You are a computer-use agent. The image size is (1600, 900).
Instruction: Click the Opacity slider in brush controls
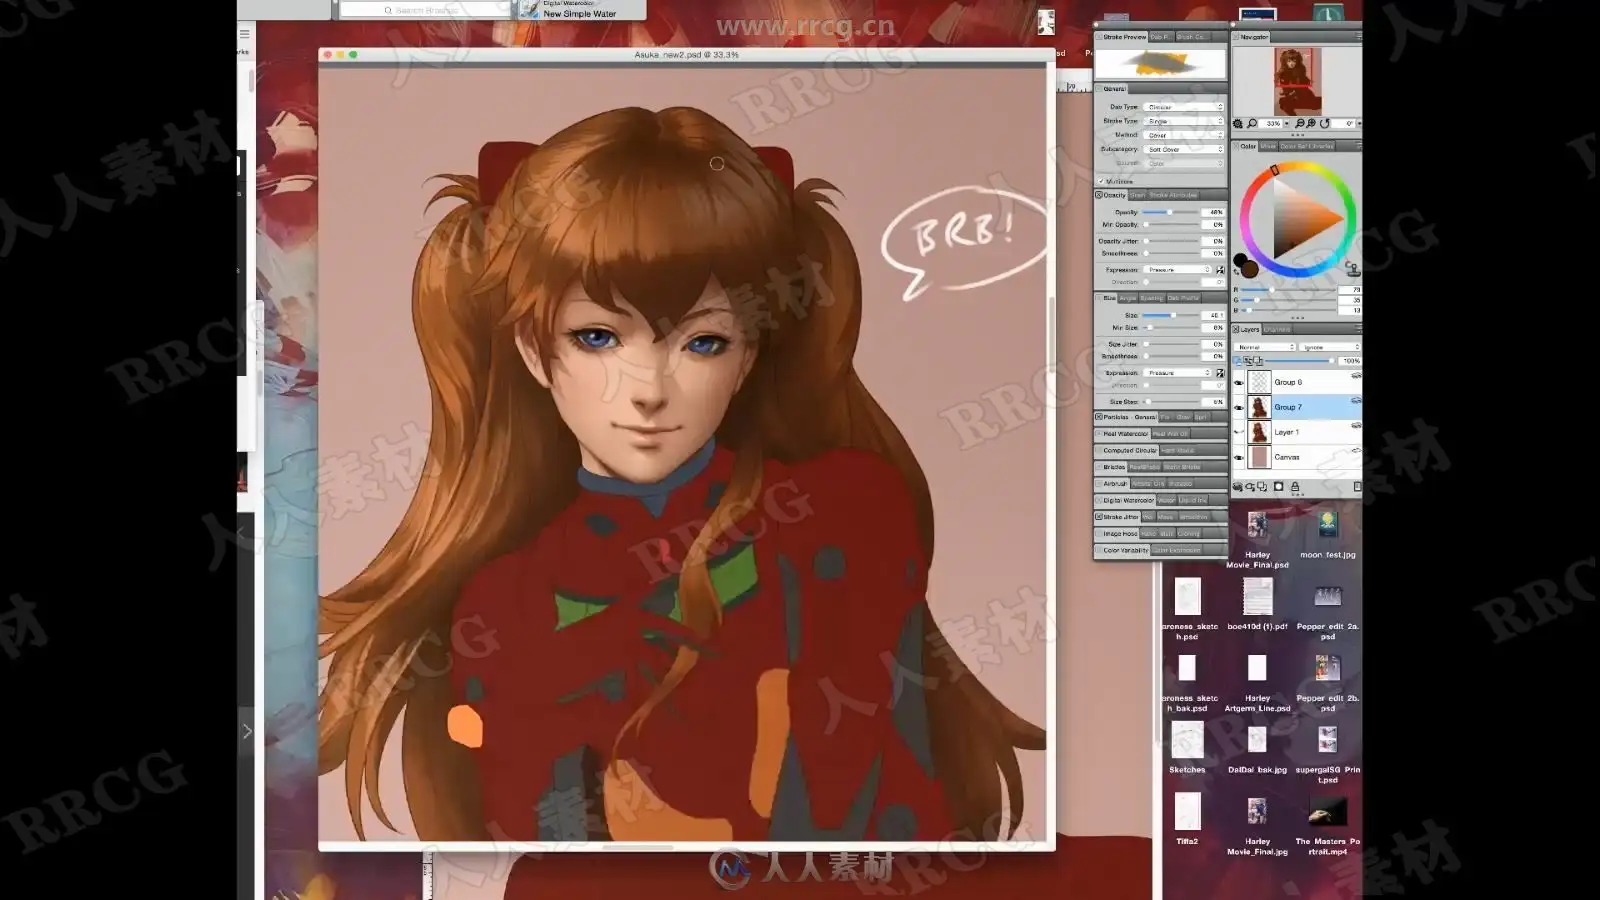(x=1172, y=212)
